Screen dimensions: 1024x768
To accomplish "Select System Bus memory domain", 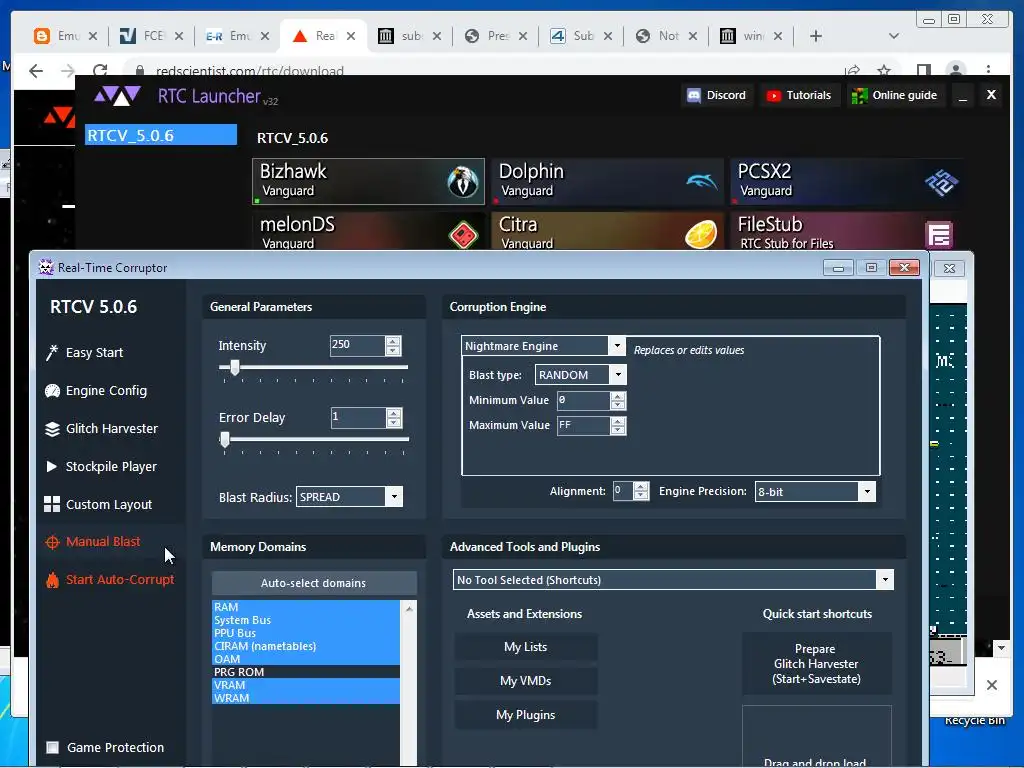I will tap(306, 620).
